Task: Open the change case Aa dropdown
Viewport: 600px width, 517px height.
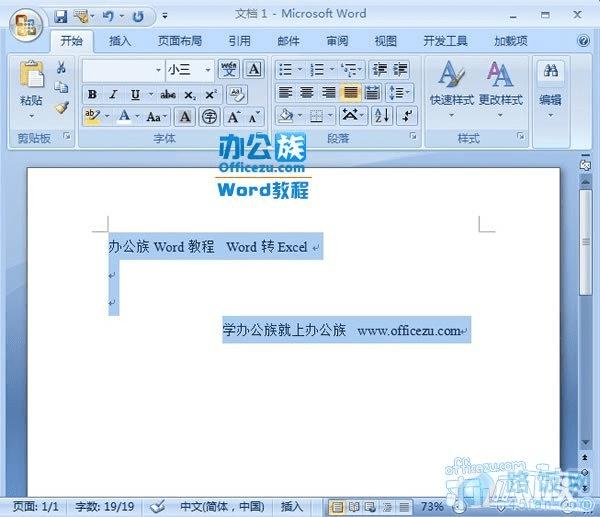Action: tap(157, 117)
